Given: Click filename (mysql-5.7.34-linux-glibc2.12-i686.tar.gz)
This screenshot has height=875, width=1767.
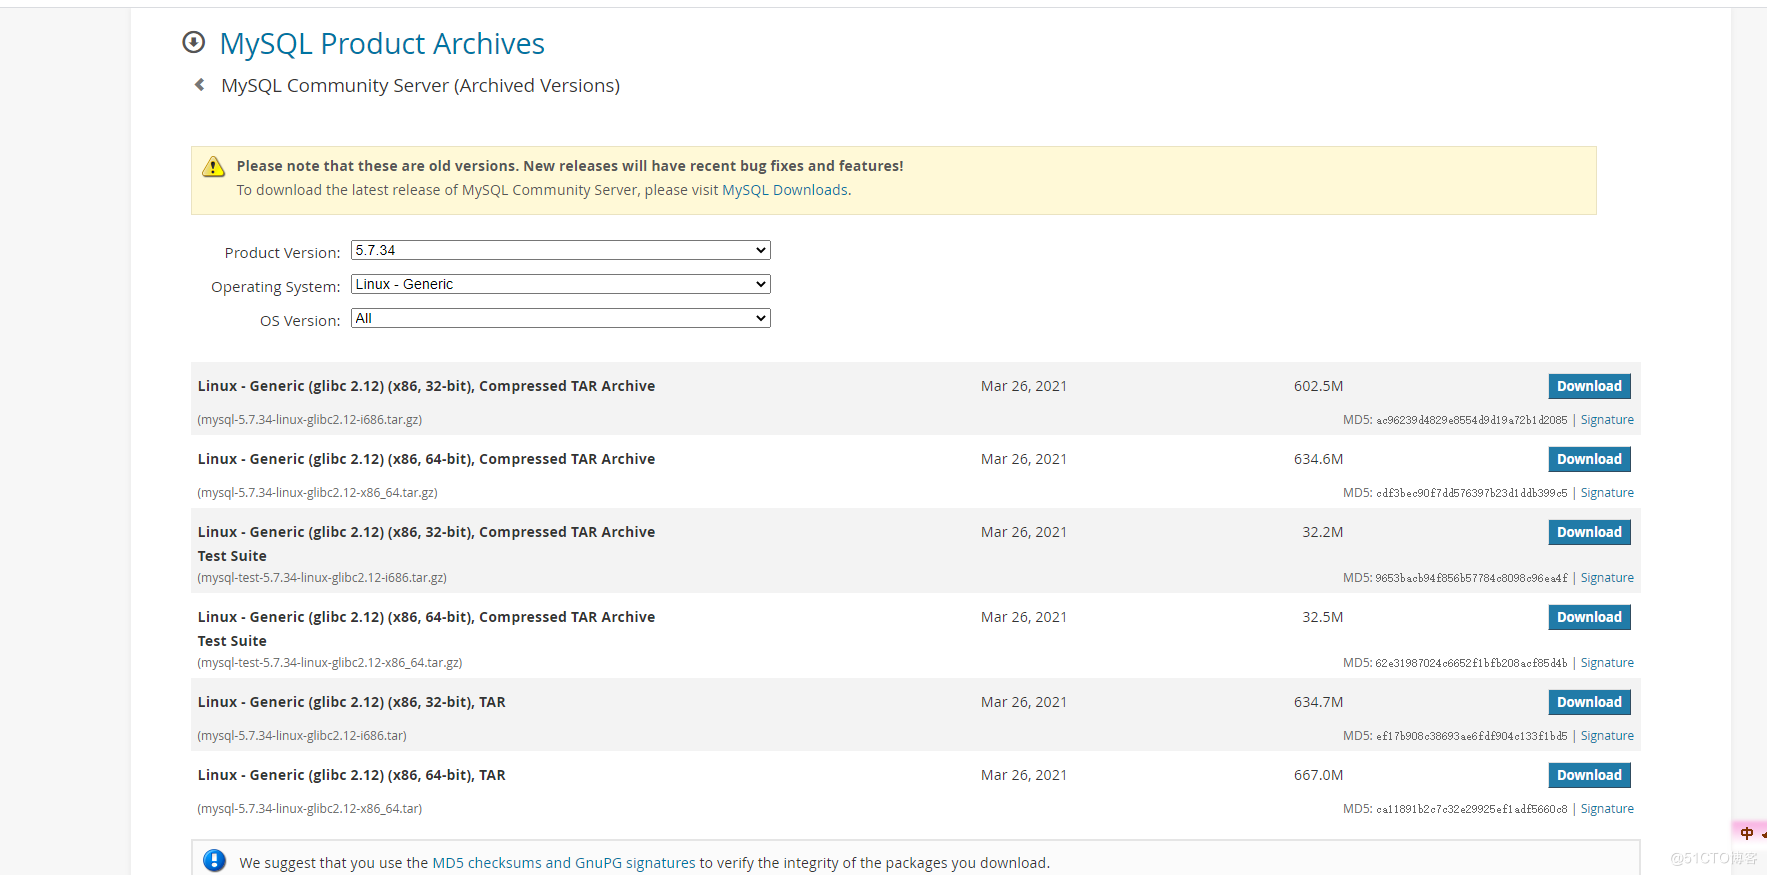Looking at the screenshot, I should click(x=310, y=420).
